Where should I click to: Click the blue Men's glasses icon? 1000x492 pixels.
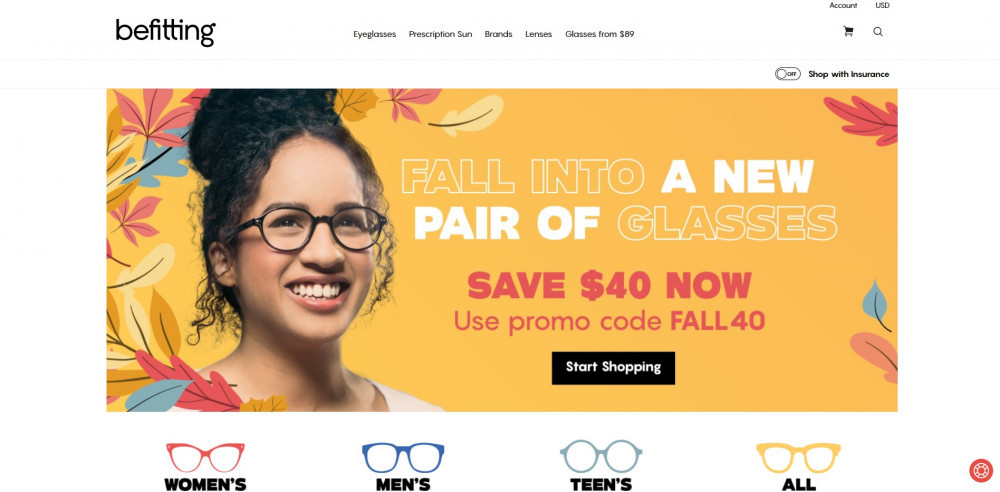[x=403, y=457]
